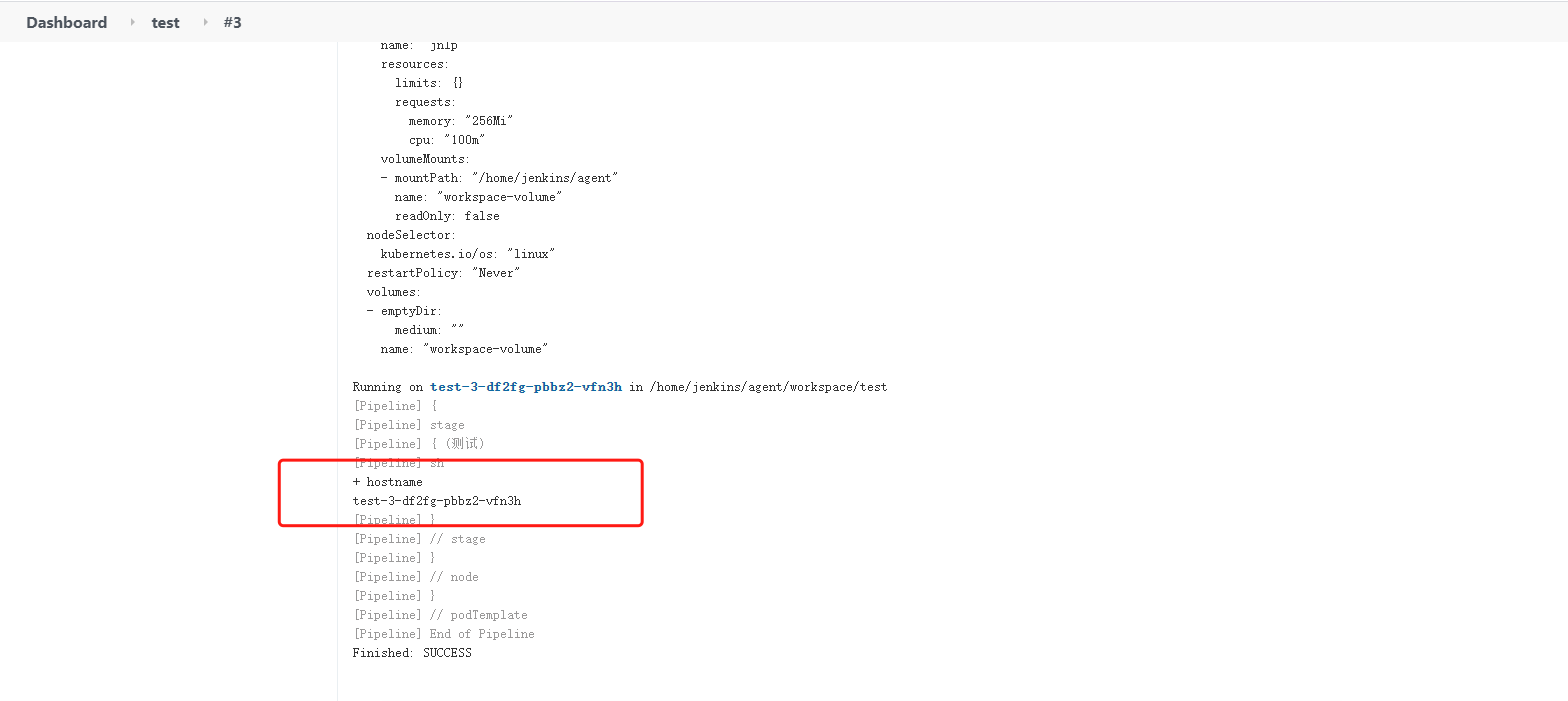Click 'Finished: SUCCESS' status line
Image resolution: width=1568 pixels, height=701 pixels.
coord(411,653)
